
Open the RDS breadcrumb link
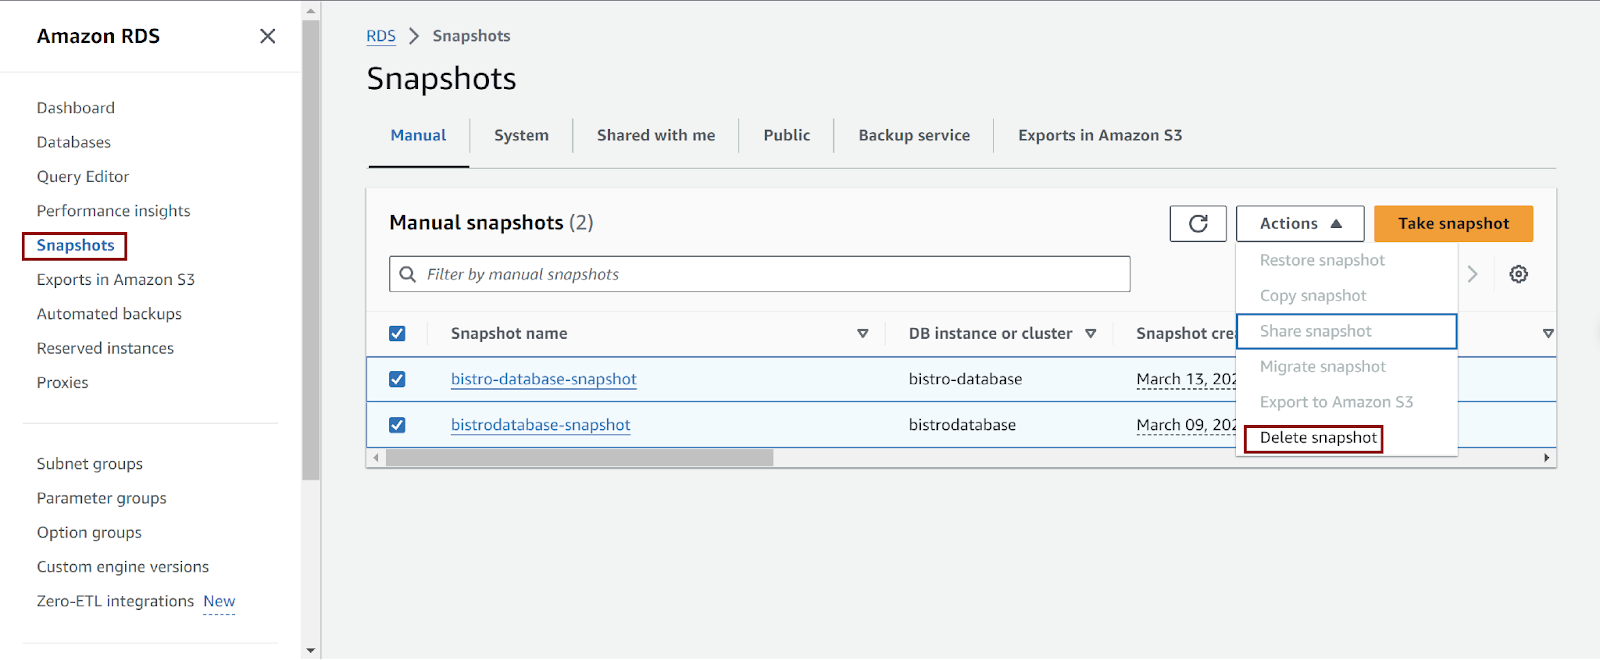coord(381,36)
